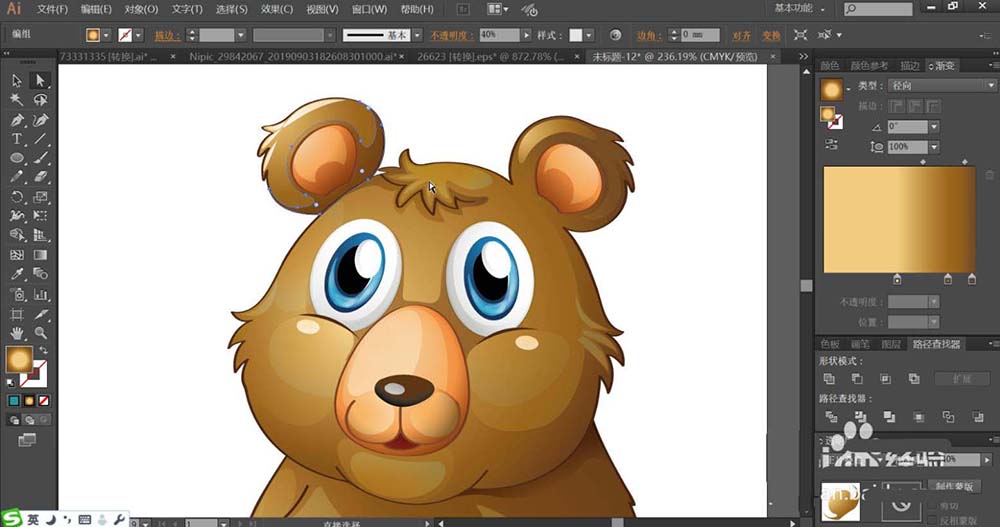
Task: Open fill color dropdown in control bar
Action: click(x=107, y=35)
